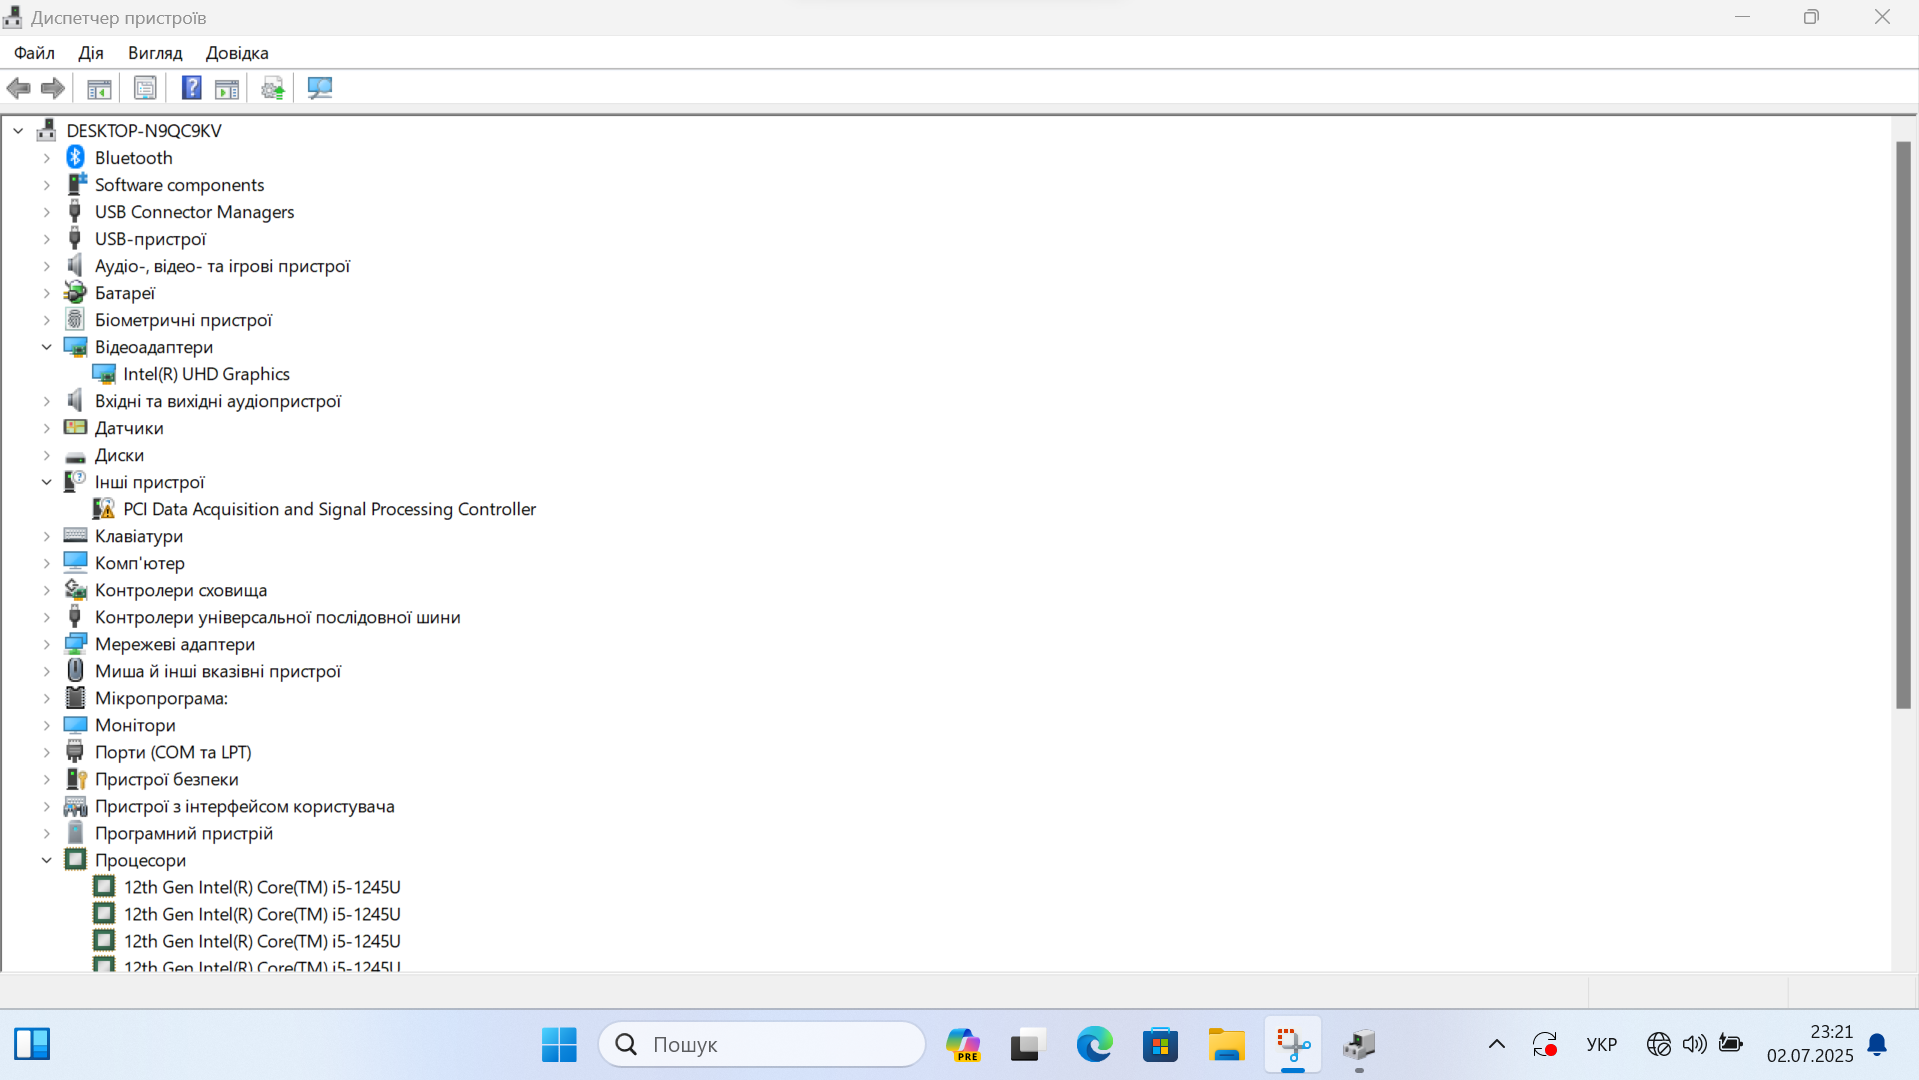Expand the Bluetooth category
This screenshot has width=1919, height=1080.
47,158
